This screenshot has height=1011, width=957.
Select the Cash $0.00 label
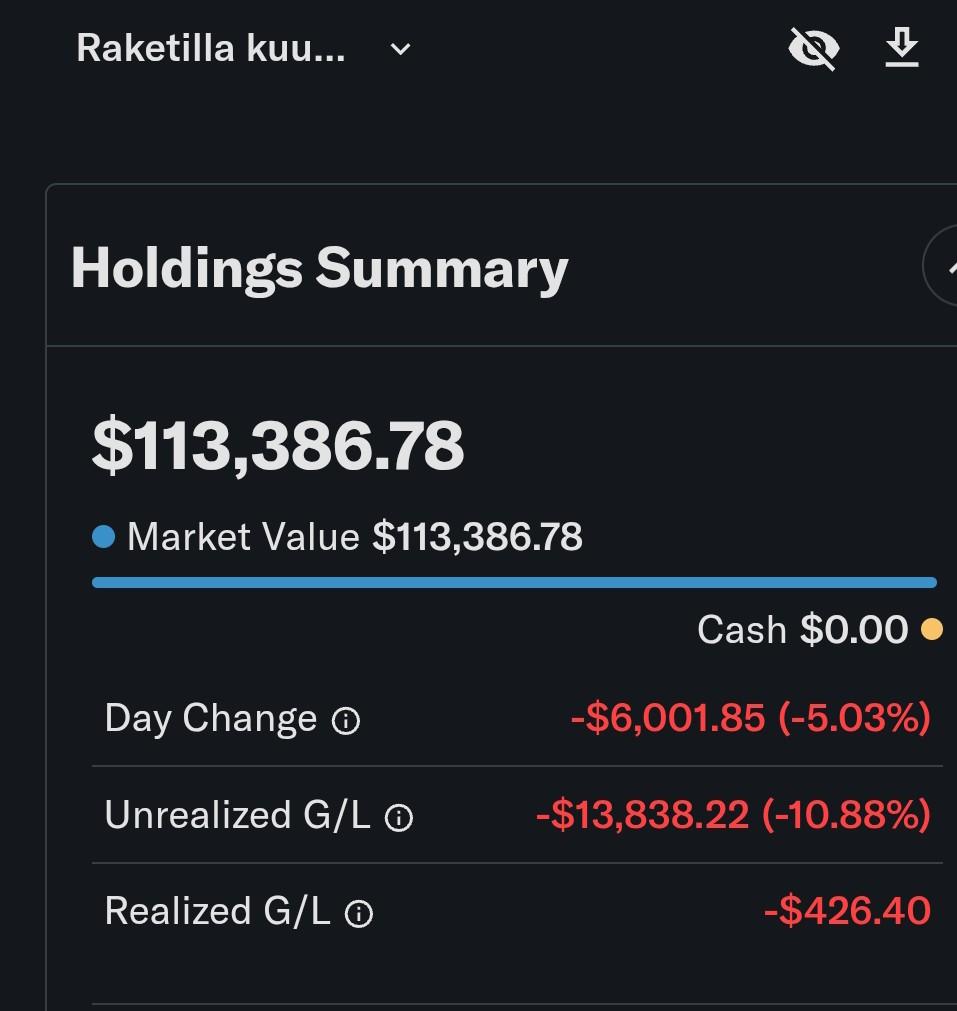802,630
